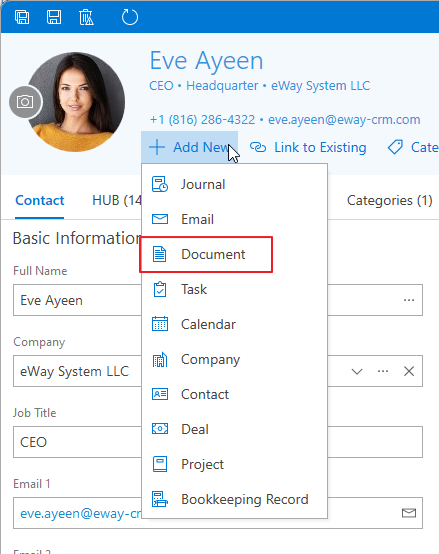439x554 pixels.
Task: Open Full Name details ellipsis button
Action: (x=409, y=300)
